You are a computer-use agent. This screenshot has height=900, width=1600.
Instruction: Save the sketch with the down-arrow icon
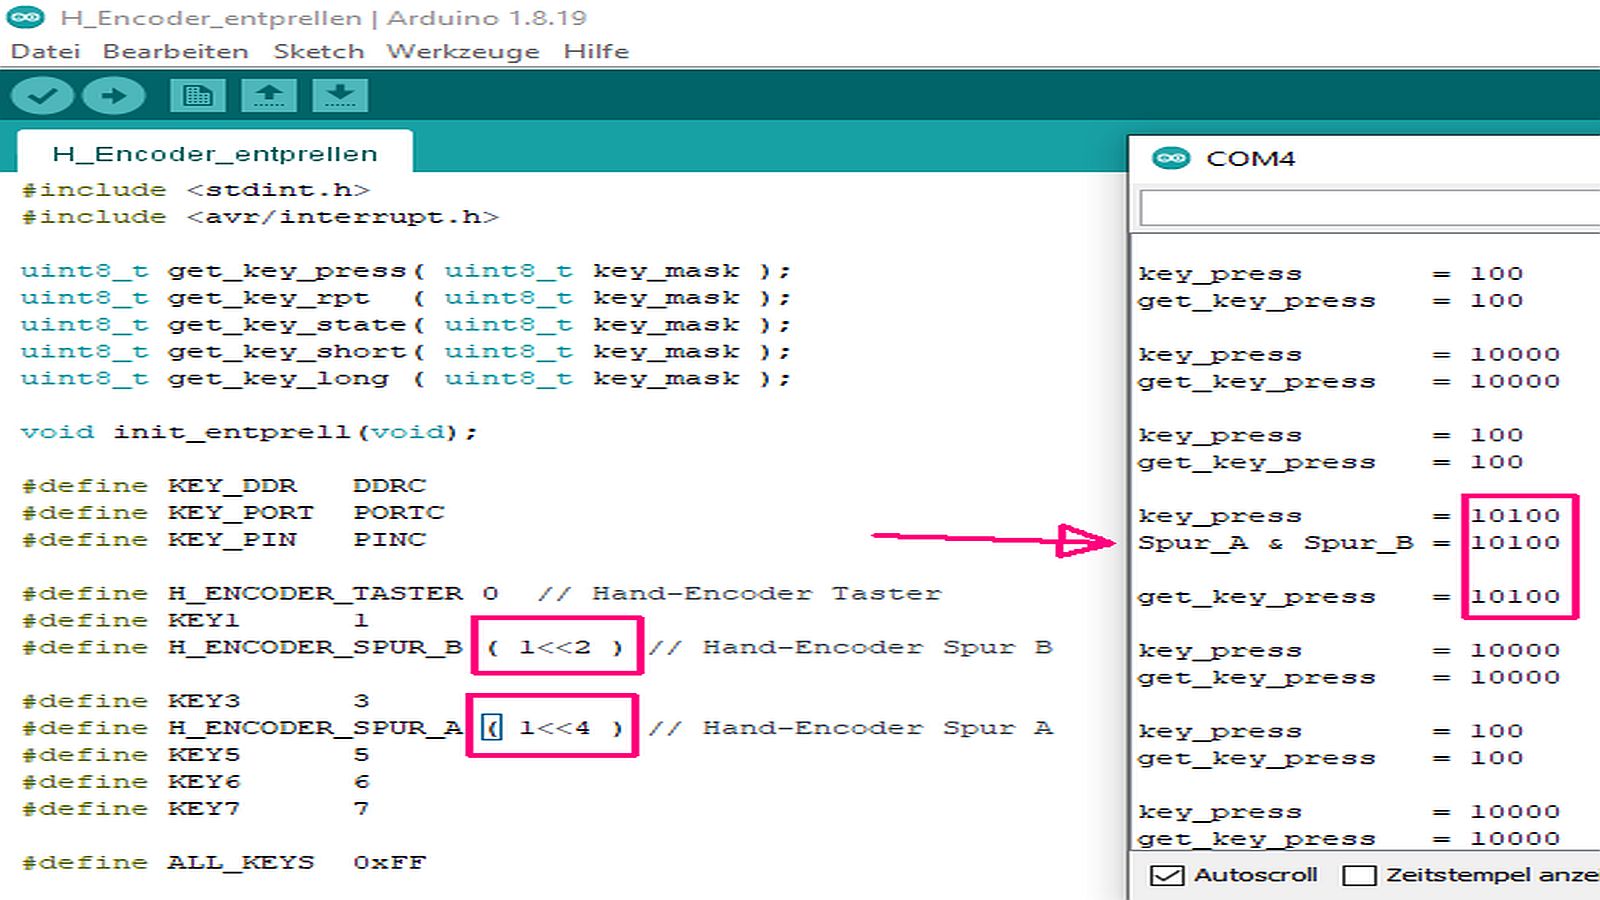[340, 96]
